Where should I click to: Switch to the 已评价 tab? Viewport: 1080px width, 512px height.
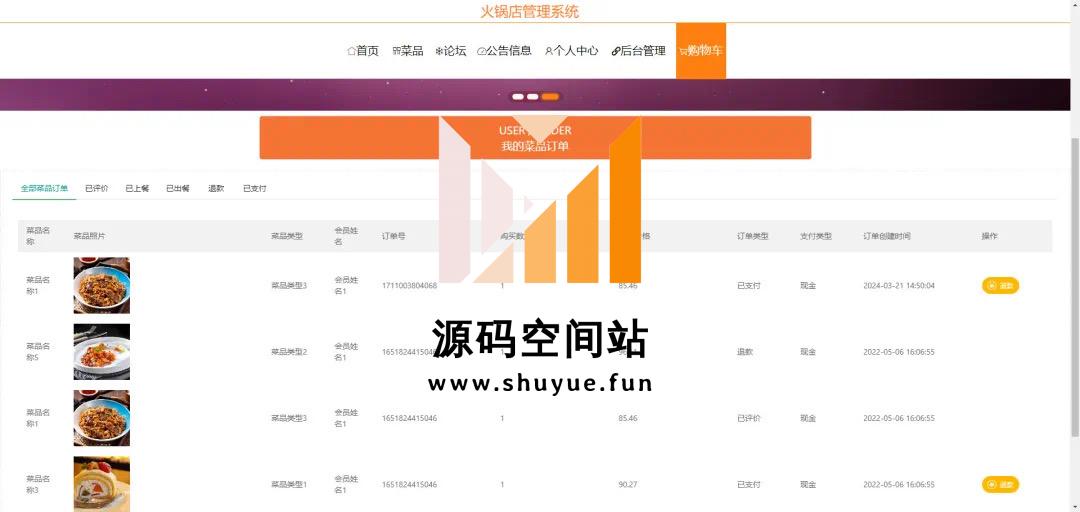click(x=96, y=188)
